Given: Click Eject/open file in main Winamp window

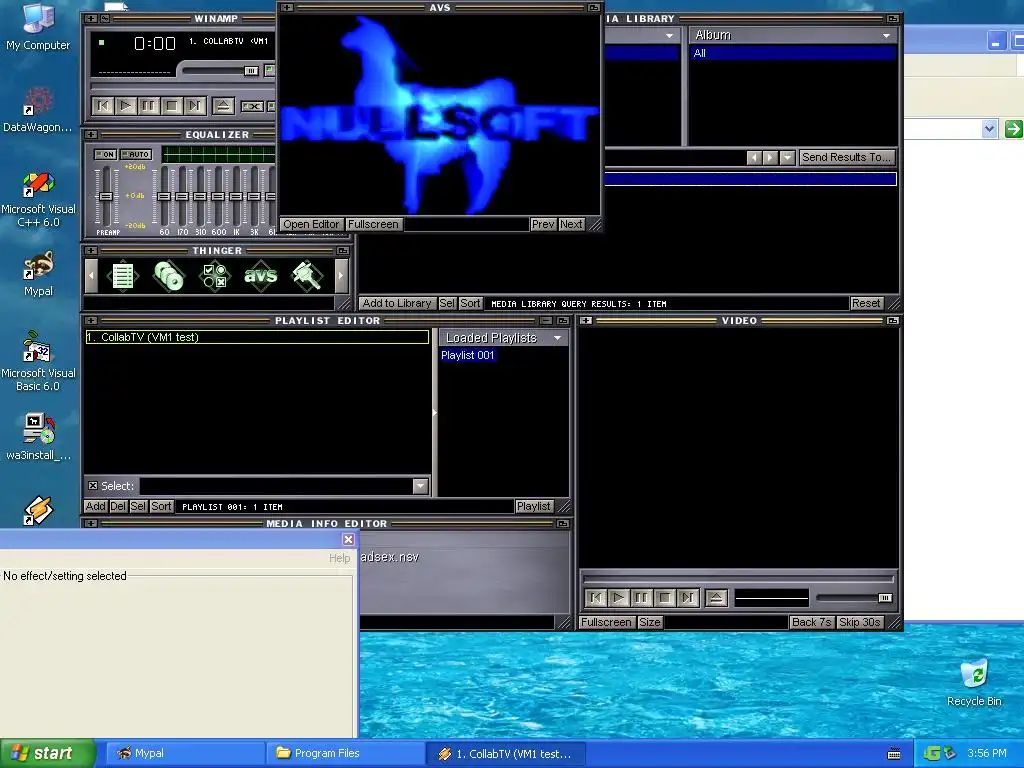Looking at the screenshot, I should point(223,106).
